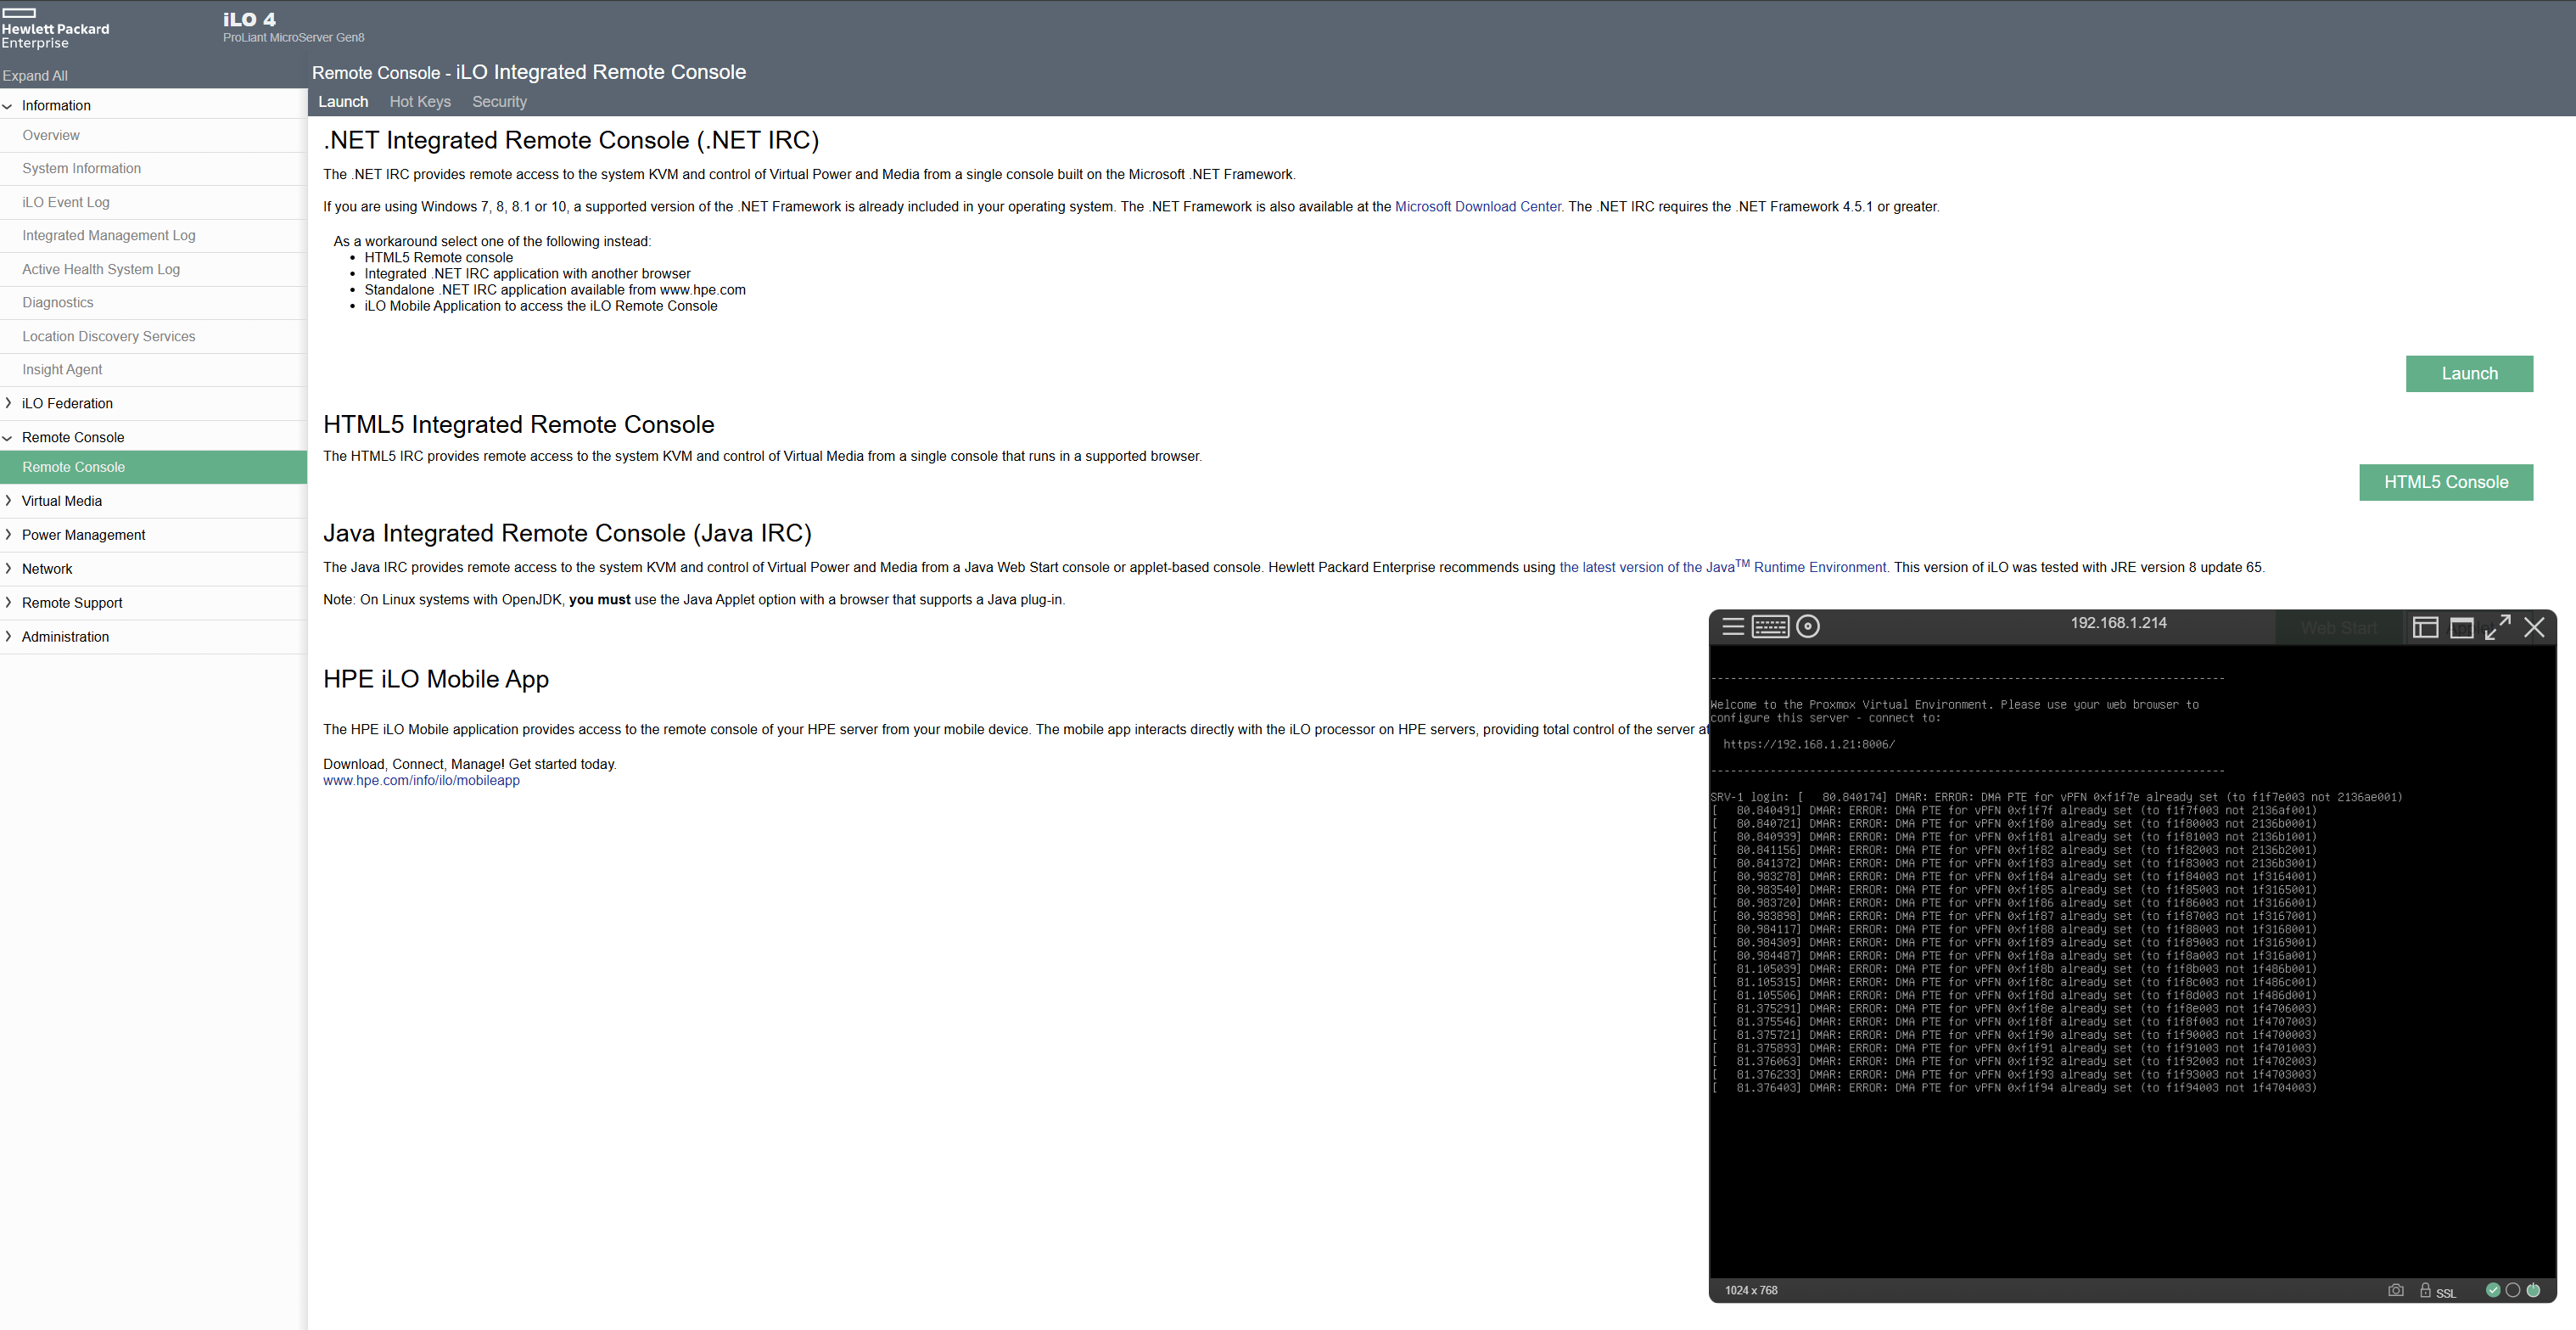
Task: Open the Microsoft Download Center link
Action: (x=1477, y=207)
